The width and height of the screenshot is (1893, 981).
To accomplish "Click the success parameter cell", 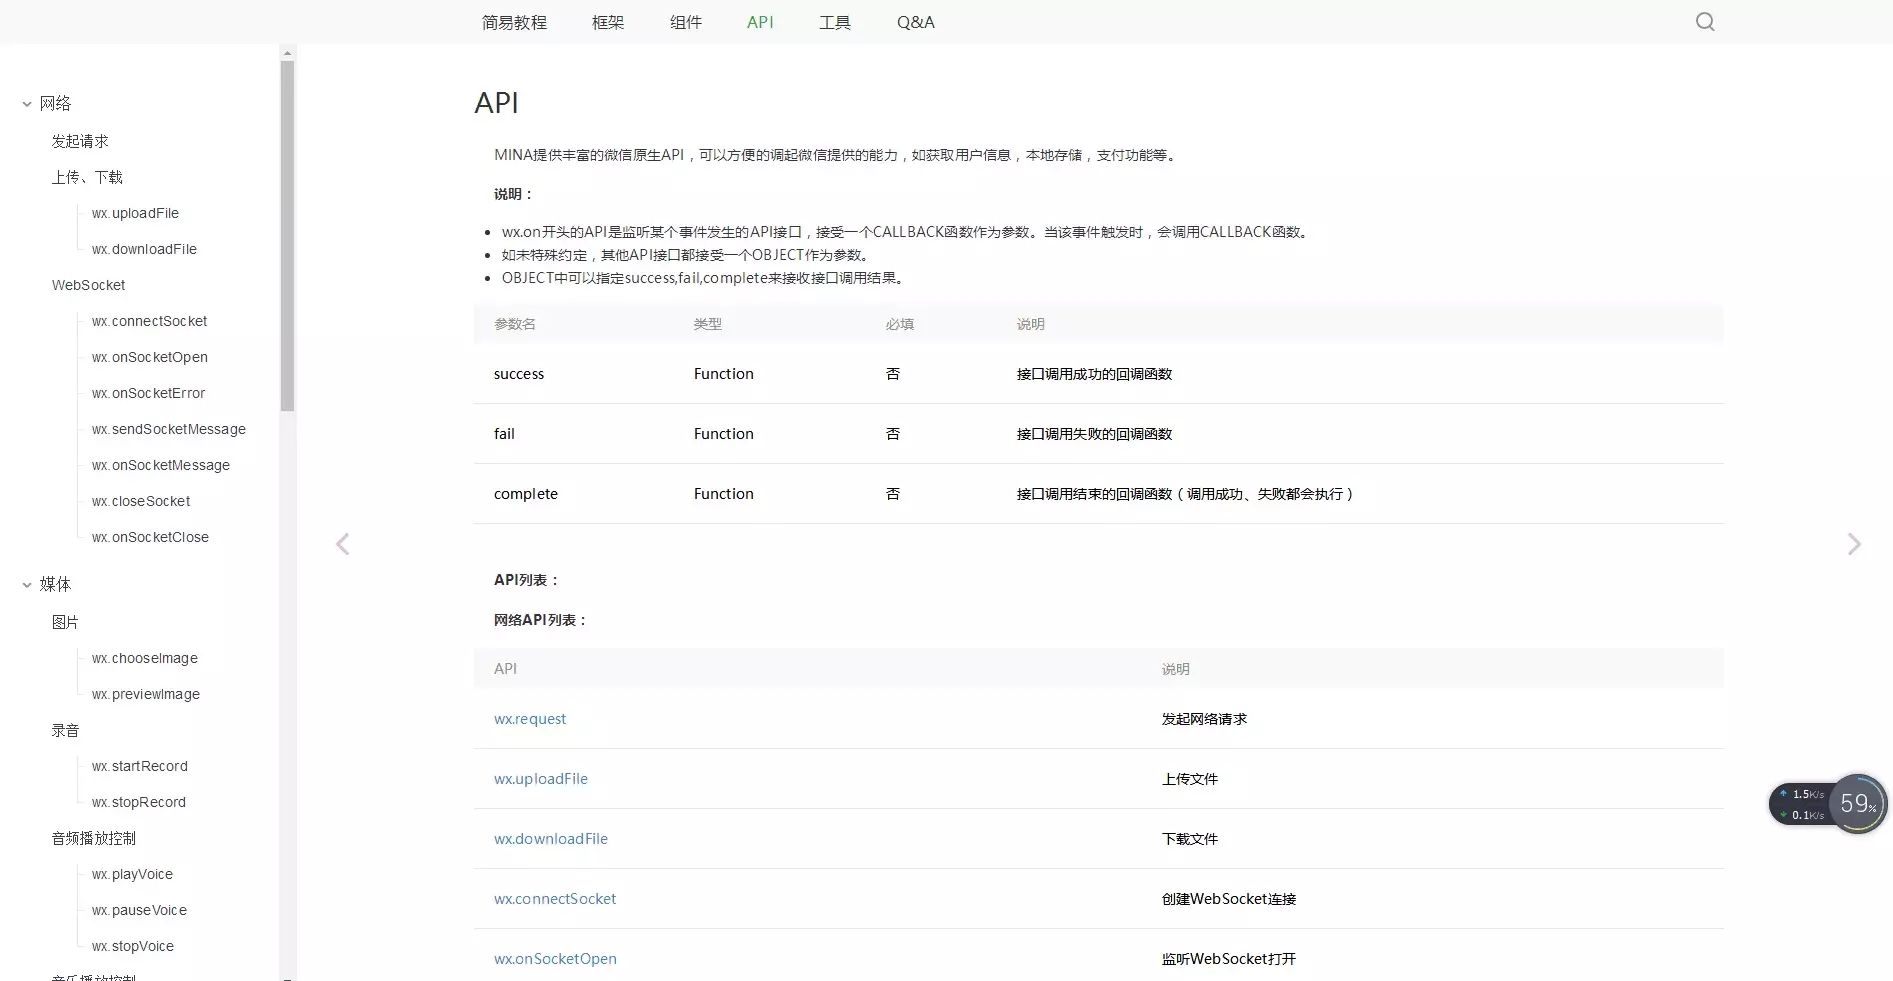I will point(519,374).
